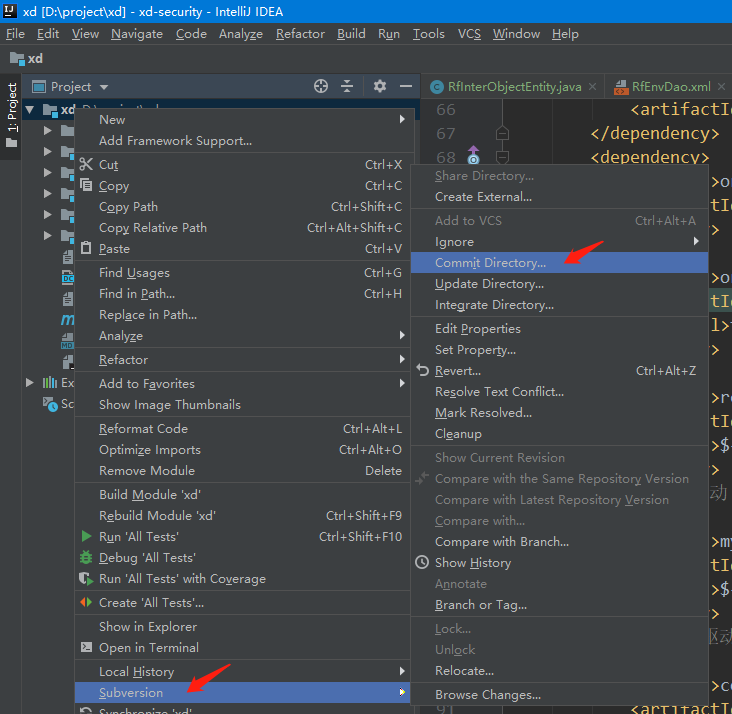Click the fold marker on line 67
The width and height of the screenshot is (732, 714).
pos(502,134)
